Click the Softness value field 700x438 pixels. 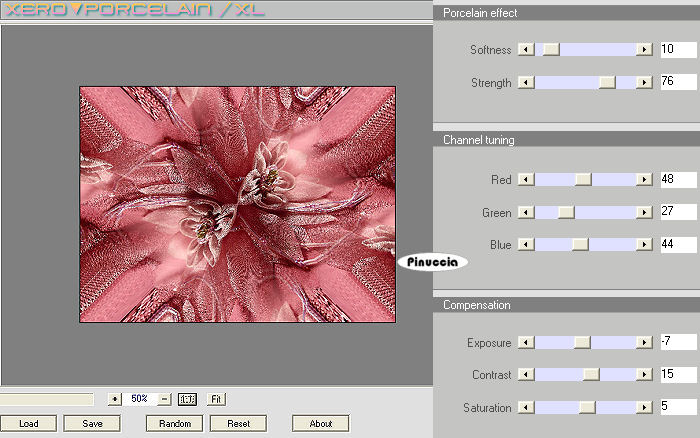[x=676, y=50]
